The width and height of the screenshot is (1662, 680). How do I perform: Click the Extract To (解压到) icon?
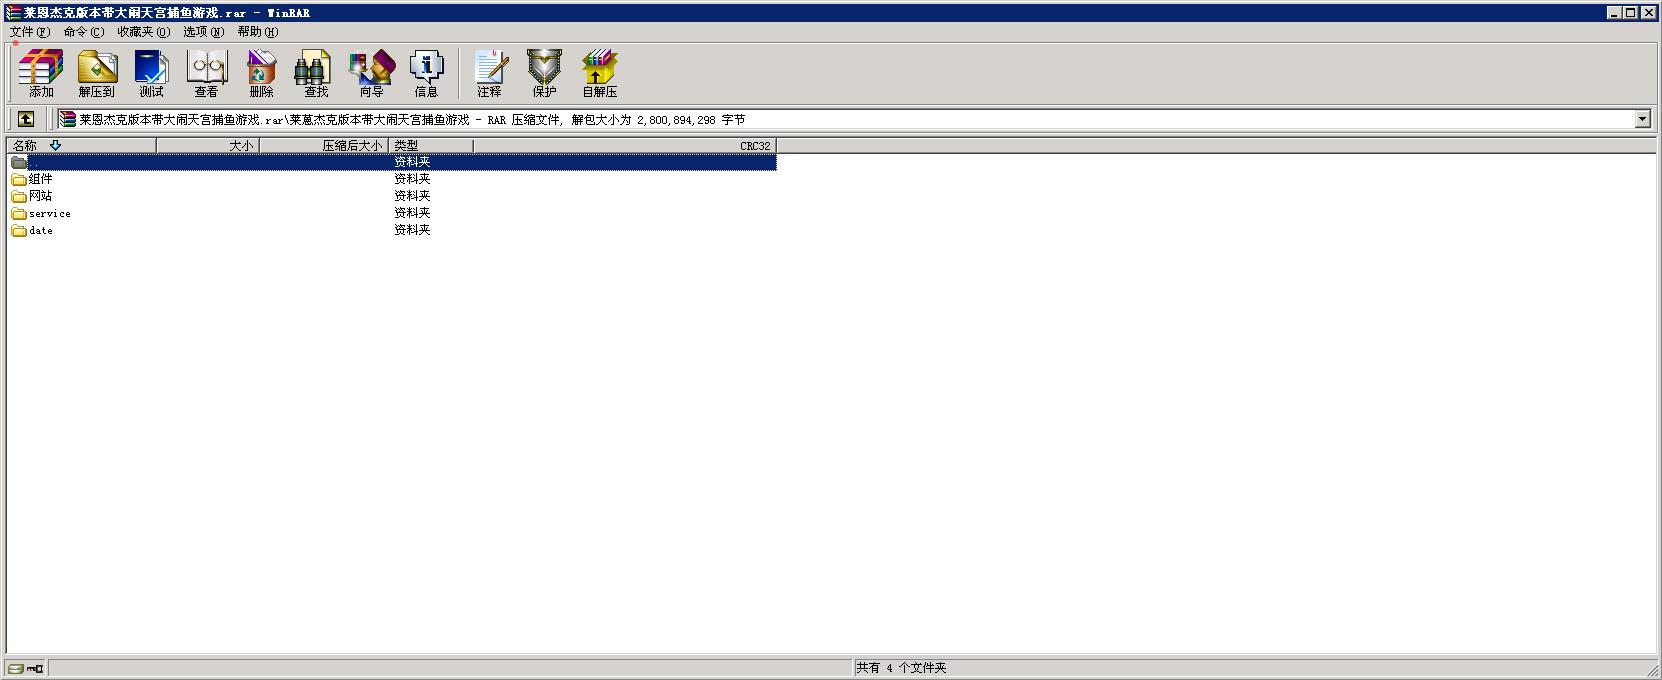coord(97,73)
